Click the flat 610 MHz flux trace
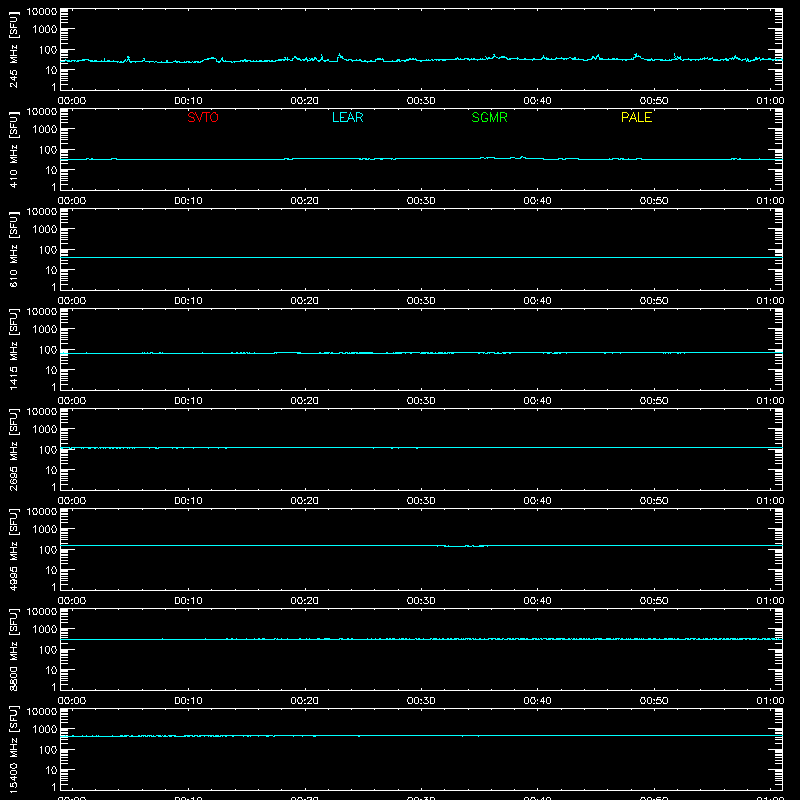The width and height of the screenshot is (800, 800). [421, 258]
